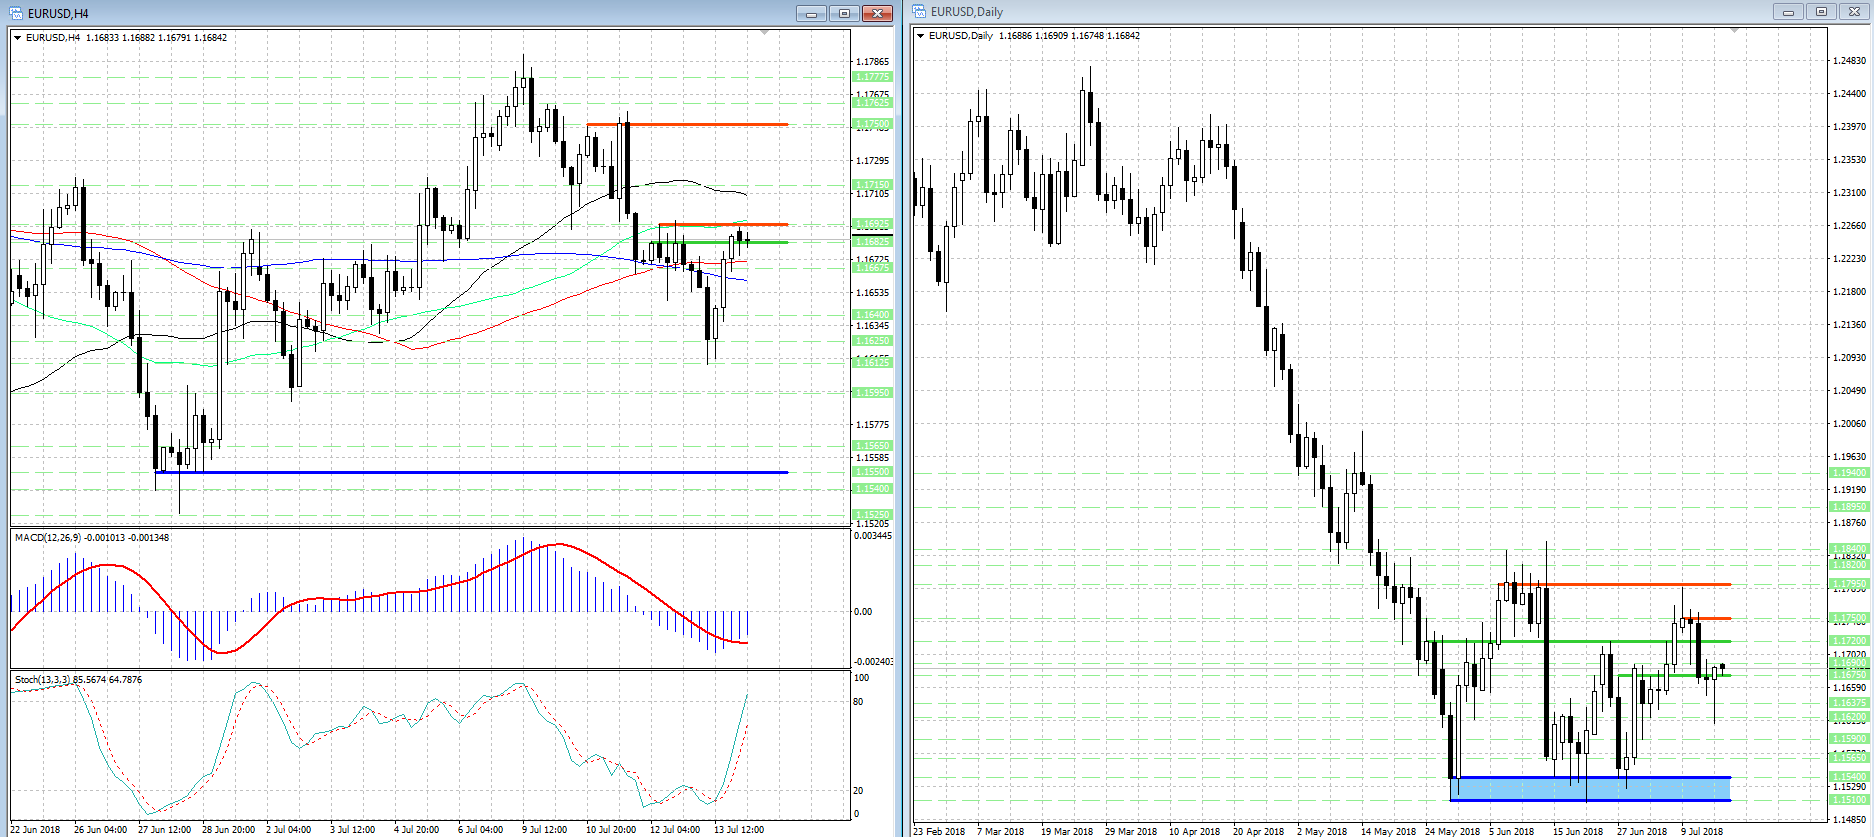The image size is (1874, 837).
Task: Select the upper red line in Daily chart
Action: (1614, 584)
